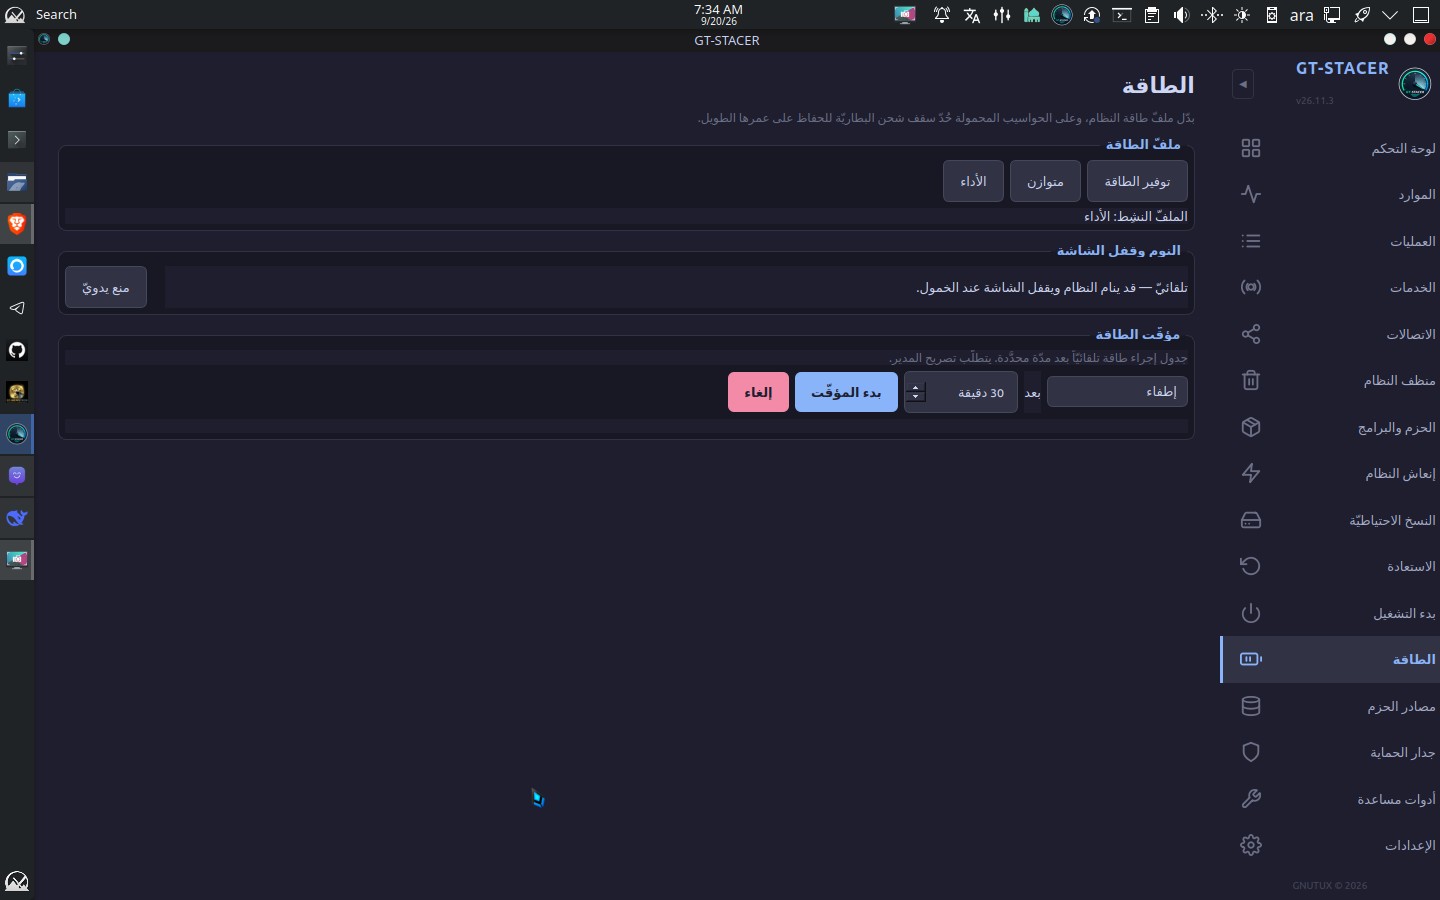Screen dimensions: 1440x900
Task: Open the volume icon in system tray
Action: tap(1181, 15)
